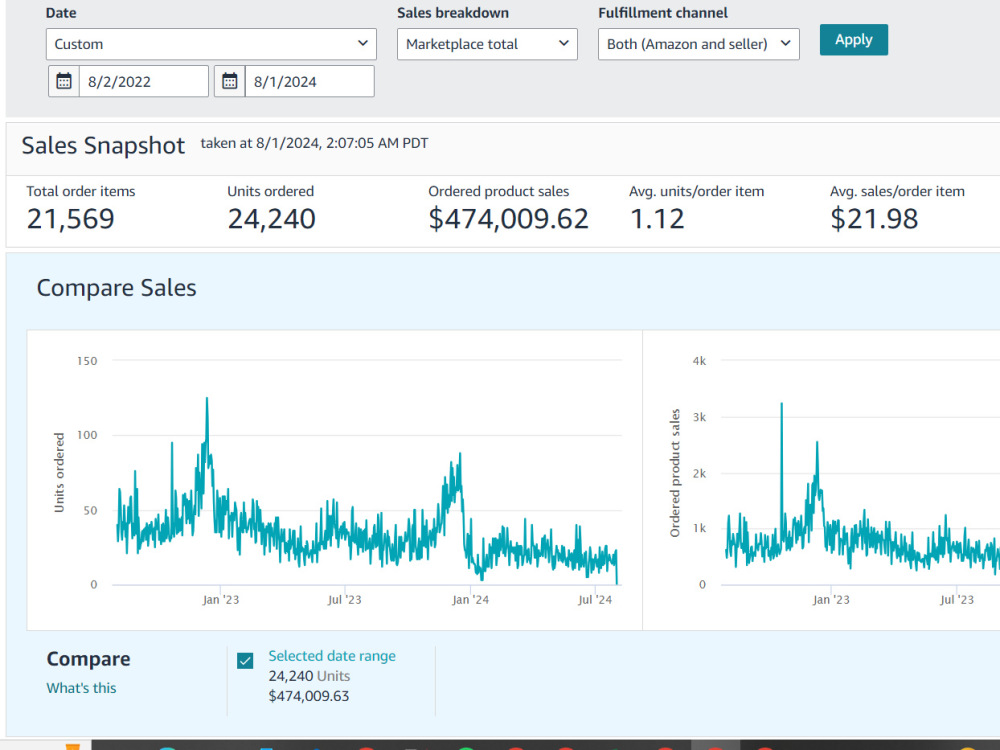Click the tallest spike on Ordered product sales chart
The image size is (1000, 750).
[781, 404]
